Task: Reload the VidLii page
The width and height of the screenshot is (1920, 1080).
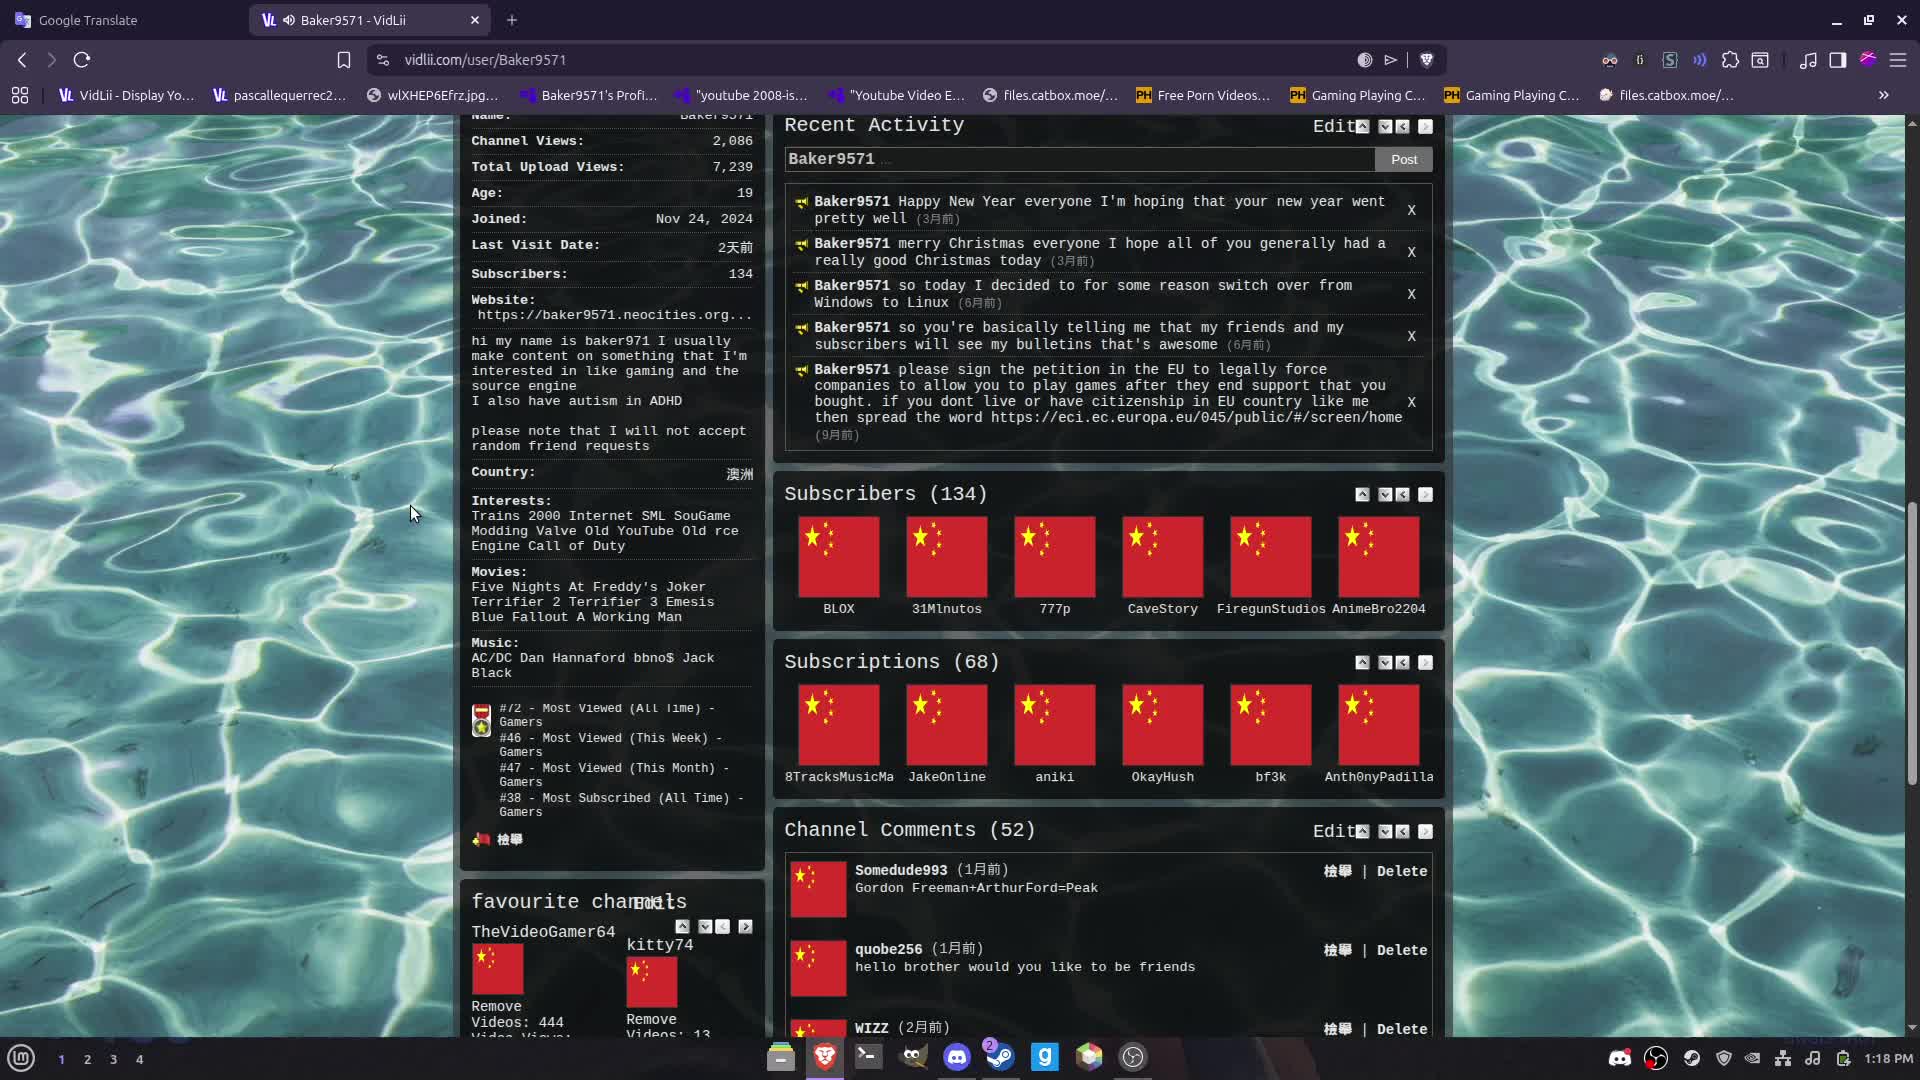Action: pos(82,60)
